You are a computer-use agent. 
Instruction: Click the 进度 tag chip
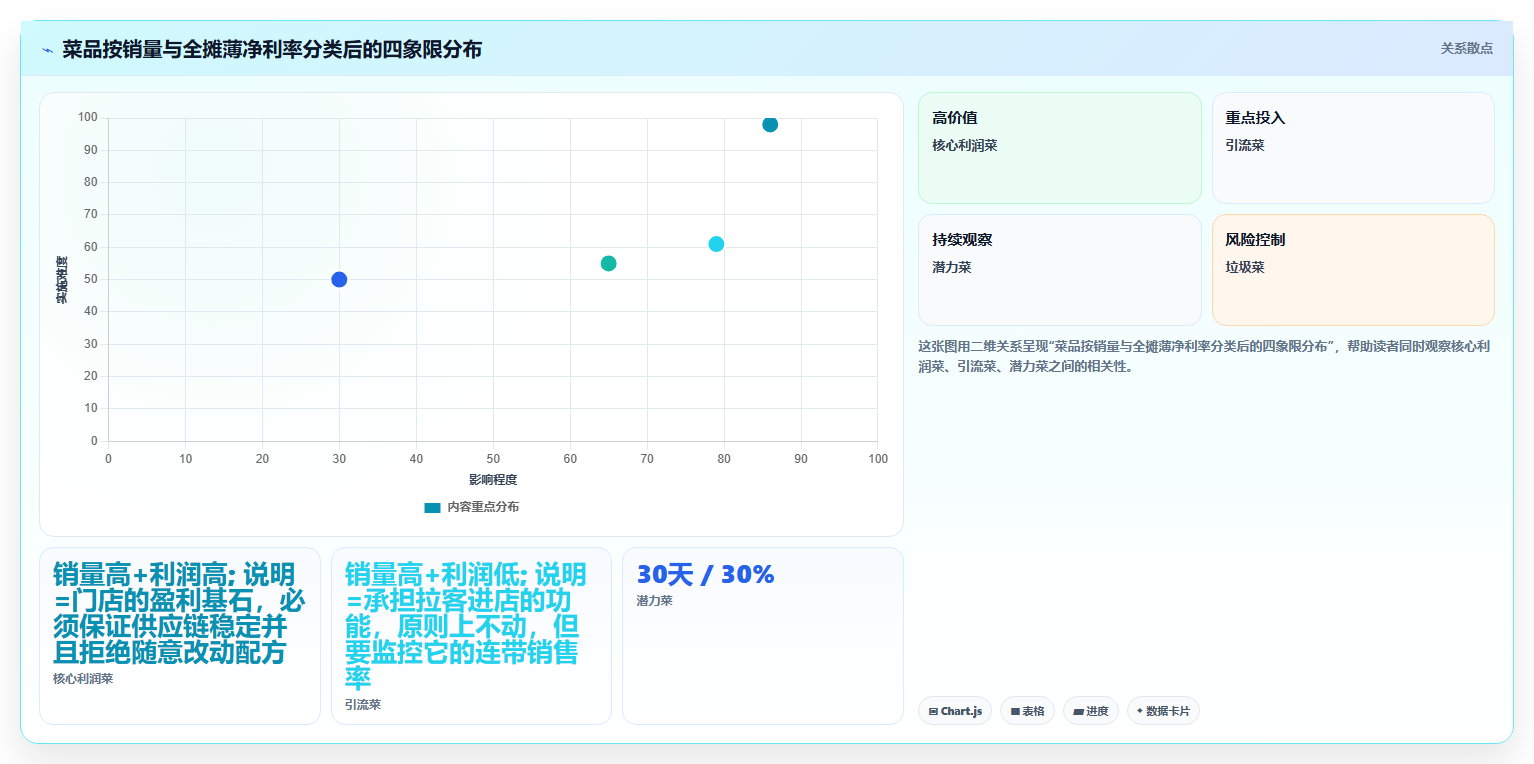[x=1090, y=711]
